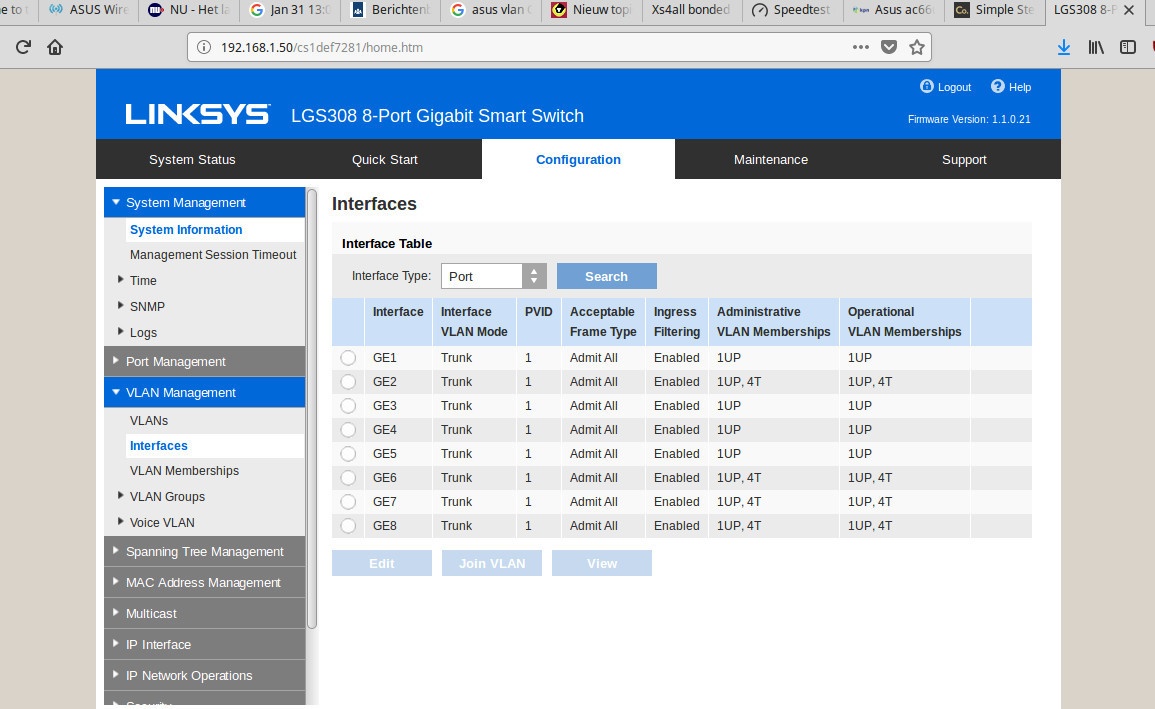The image size is (1155, 709).
Task: Switch to the Maintenance tab
Action: [770, 159]
